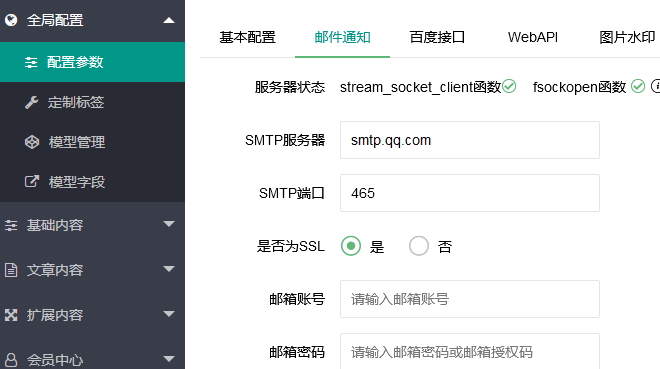
Task: Switch to the WebAPI tab
Action: point(533,37)
